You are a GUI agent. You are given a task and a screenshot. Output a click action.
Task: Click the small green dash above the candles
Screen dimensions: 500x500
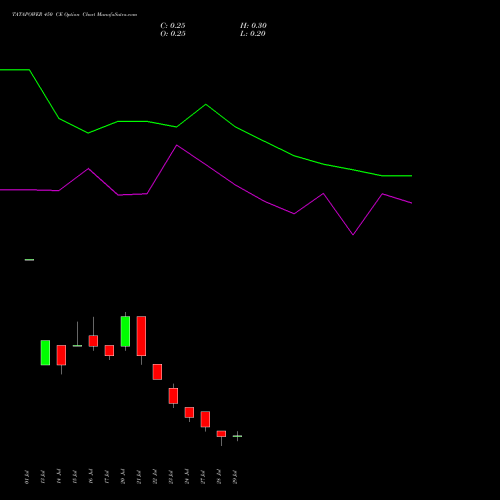pyautogui.click(x=29, y=260)
